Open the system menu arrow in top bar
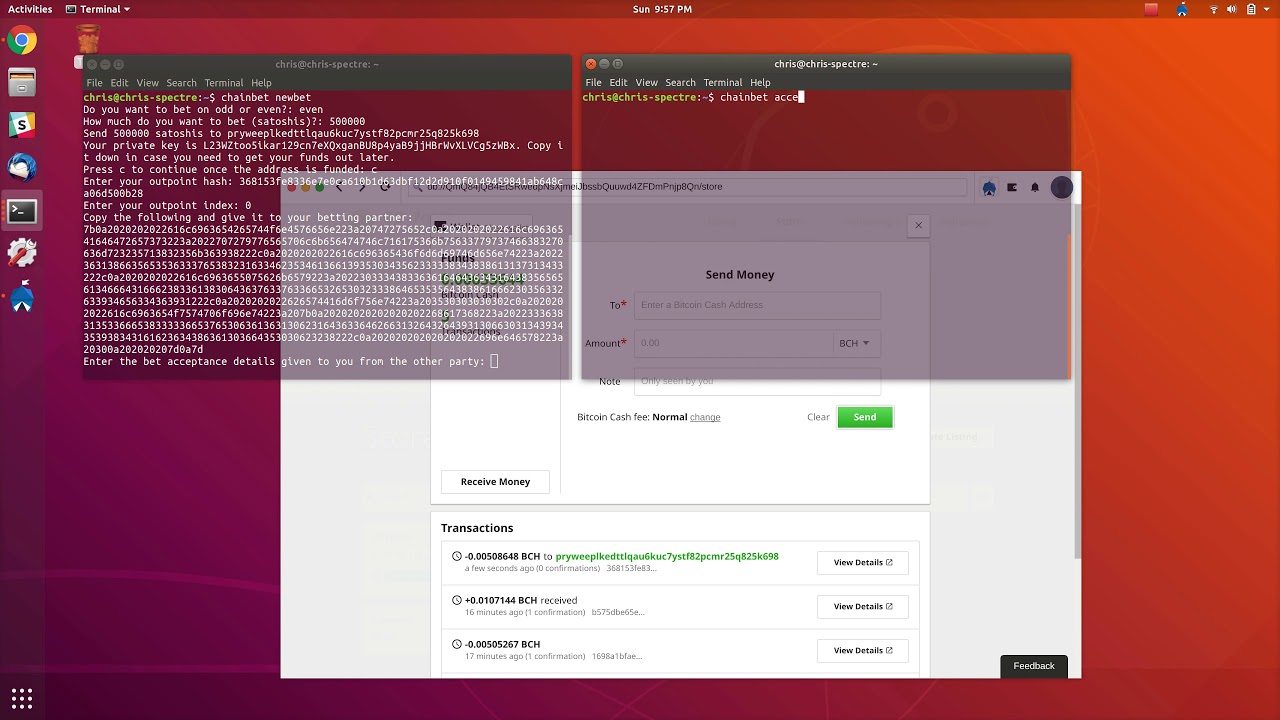Image resolution: width=1280 pixels, height=720 pixels. coord(1268,9)
